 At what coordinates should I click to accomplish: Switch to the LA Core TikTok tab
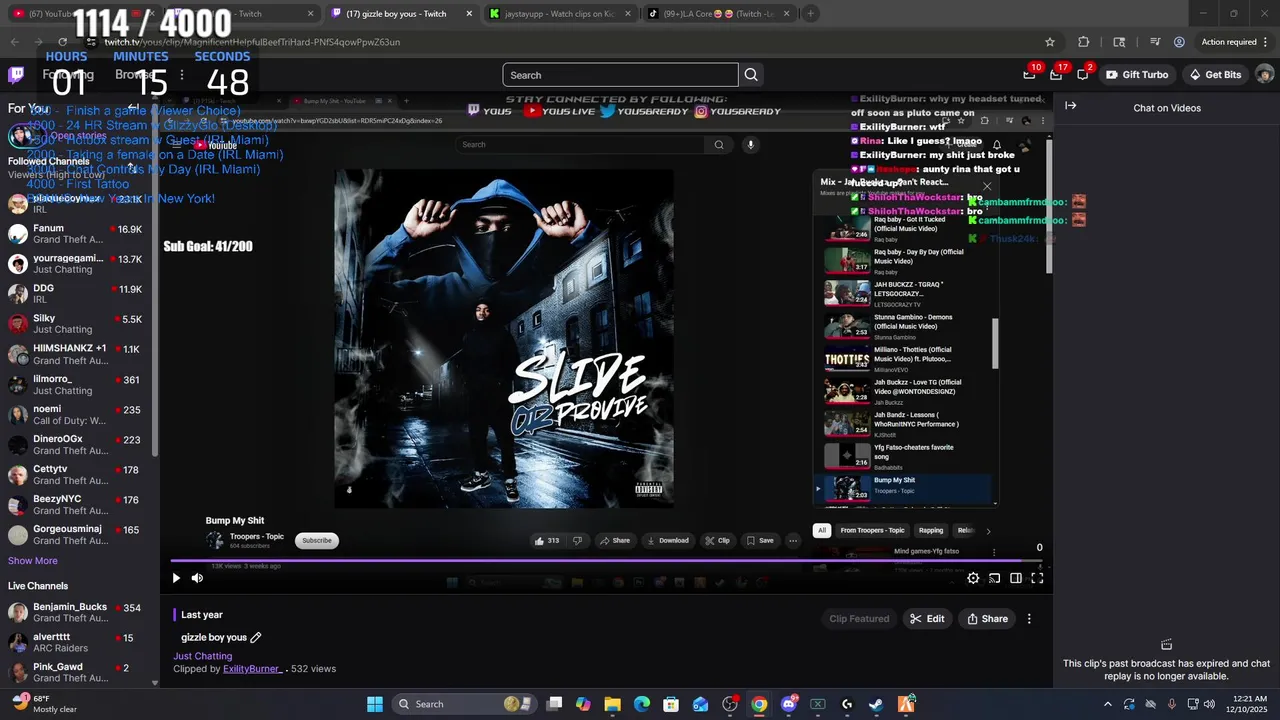pos(719,14)
